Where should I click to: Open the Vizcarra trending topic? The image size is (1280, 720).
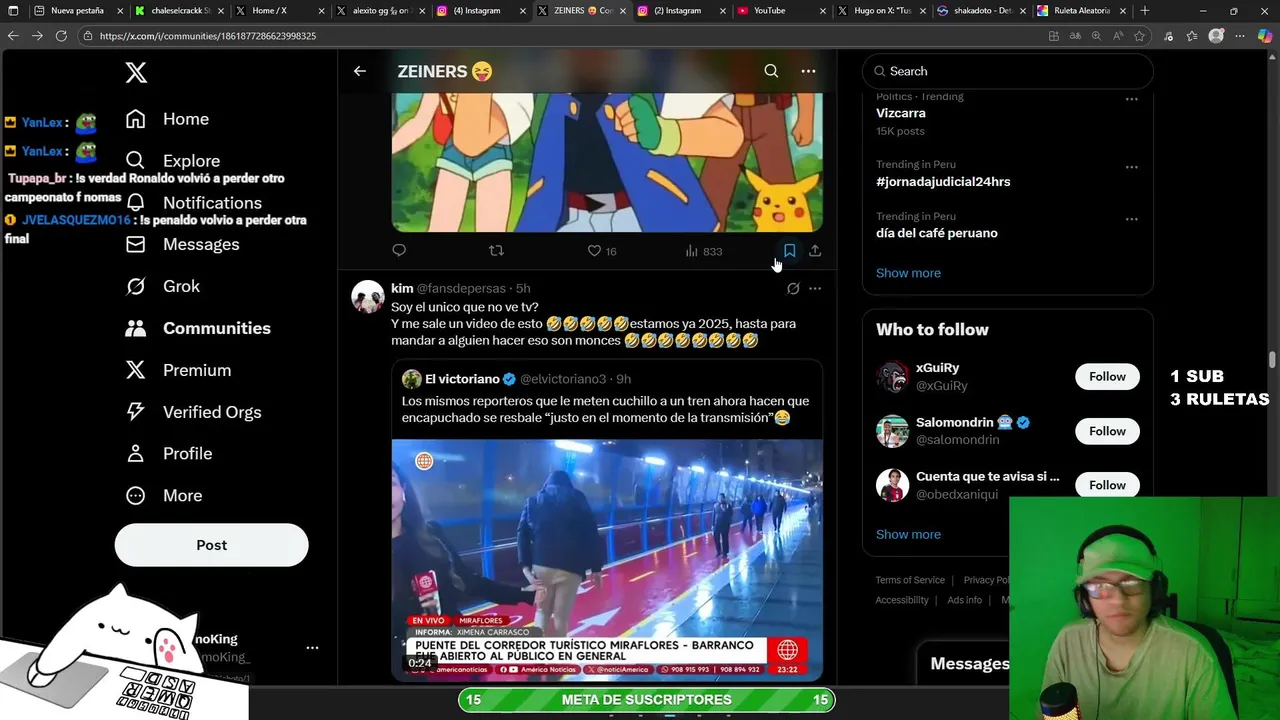click(901, 113)
